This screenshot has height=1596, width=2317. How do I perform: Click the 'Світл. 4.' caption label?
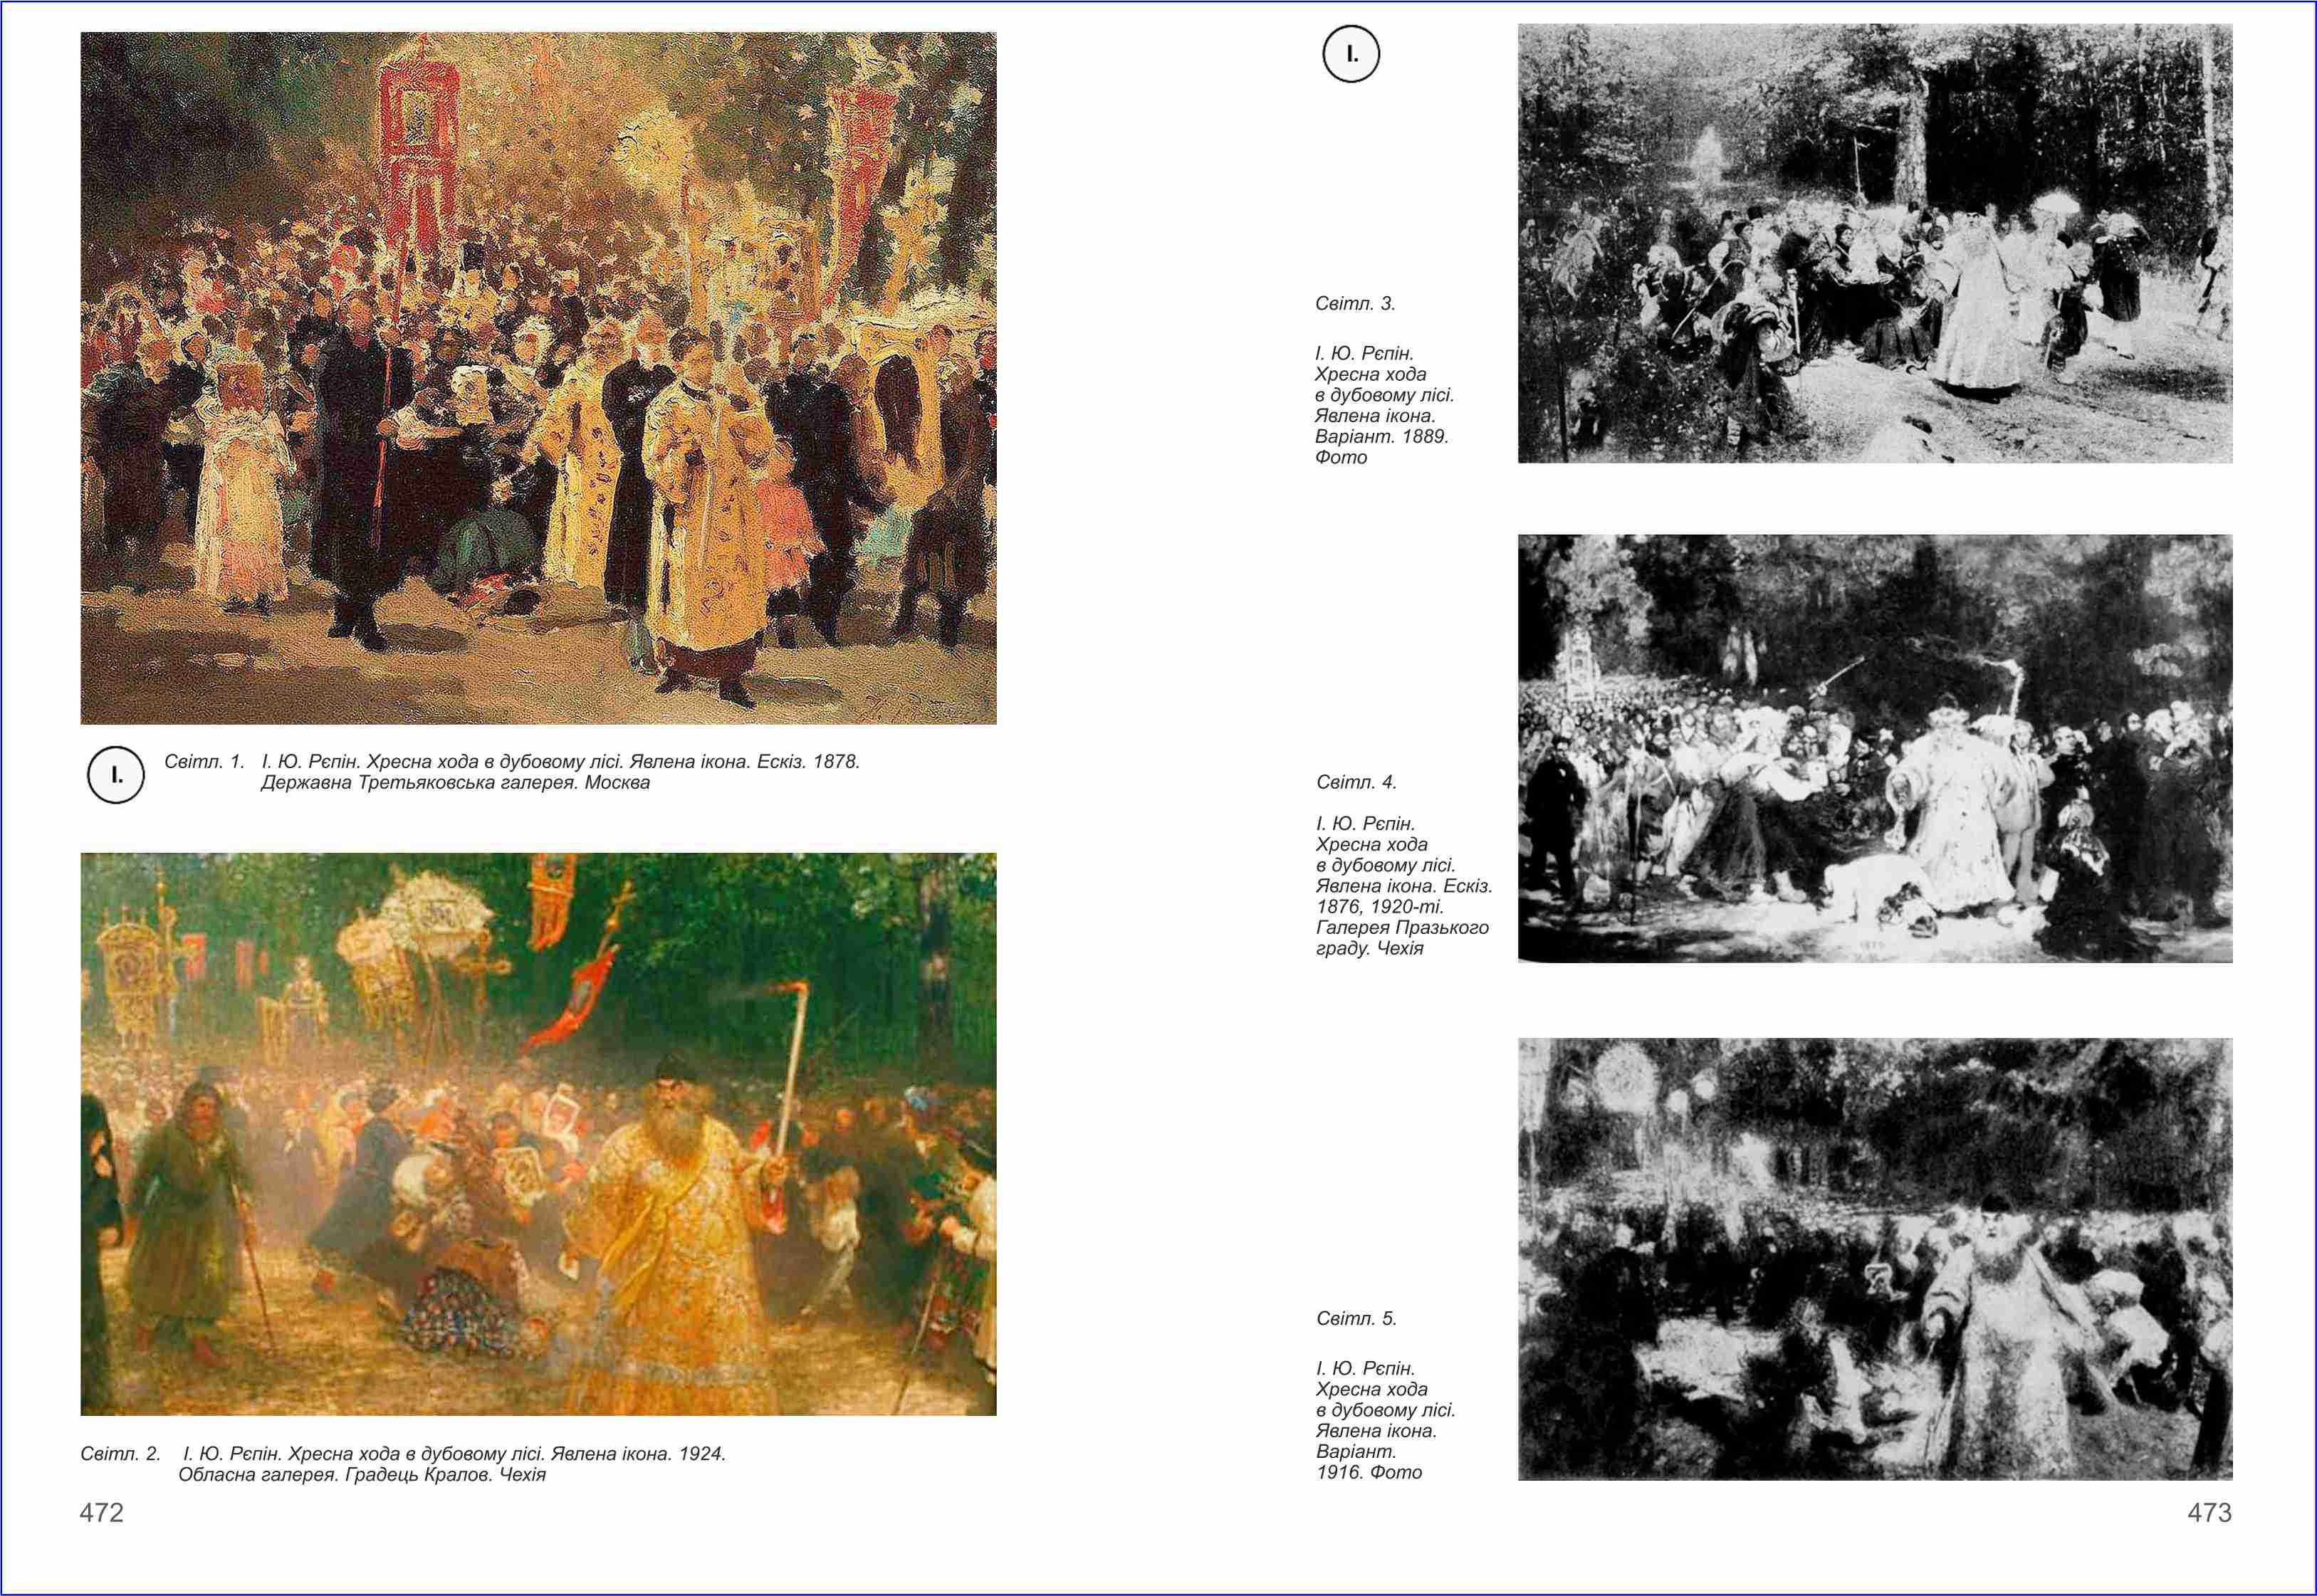tap(1356, 782)
